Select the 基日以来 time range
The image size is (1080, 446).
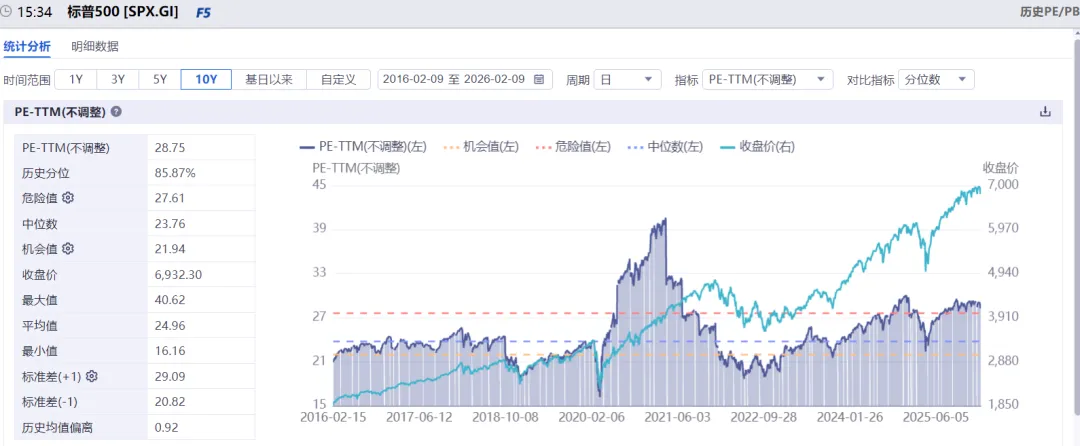pos(269,79)
